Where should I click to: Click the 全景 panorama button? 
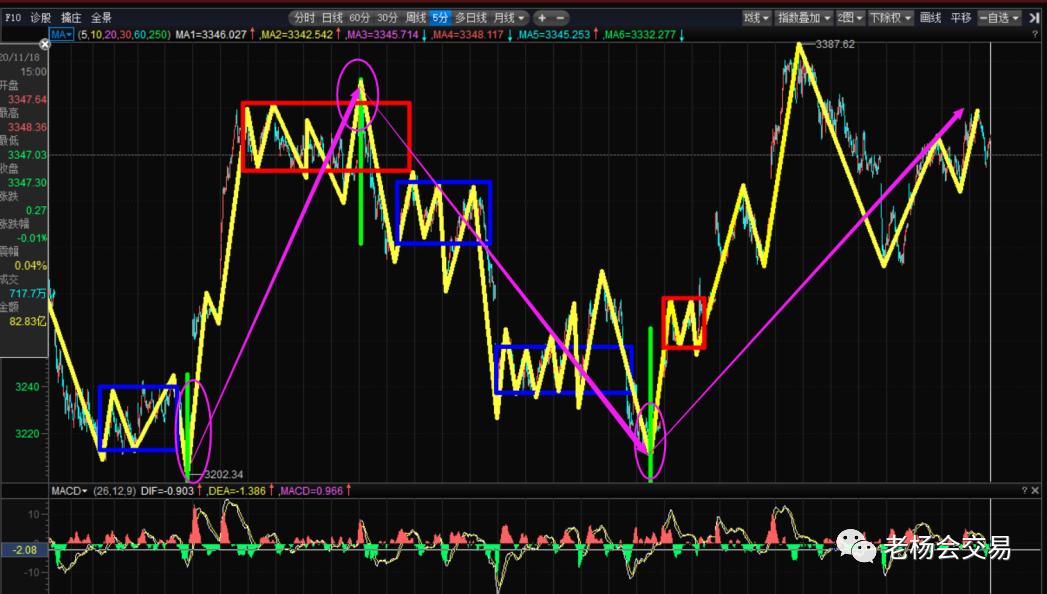pyautogui.click(x=101, y=18)
